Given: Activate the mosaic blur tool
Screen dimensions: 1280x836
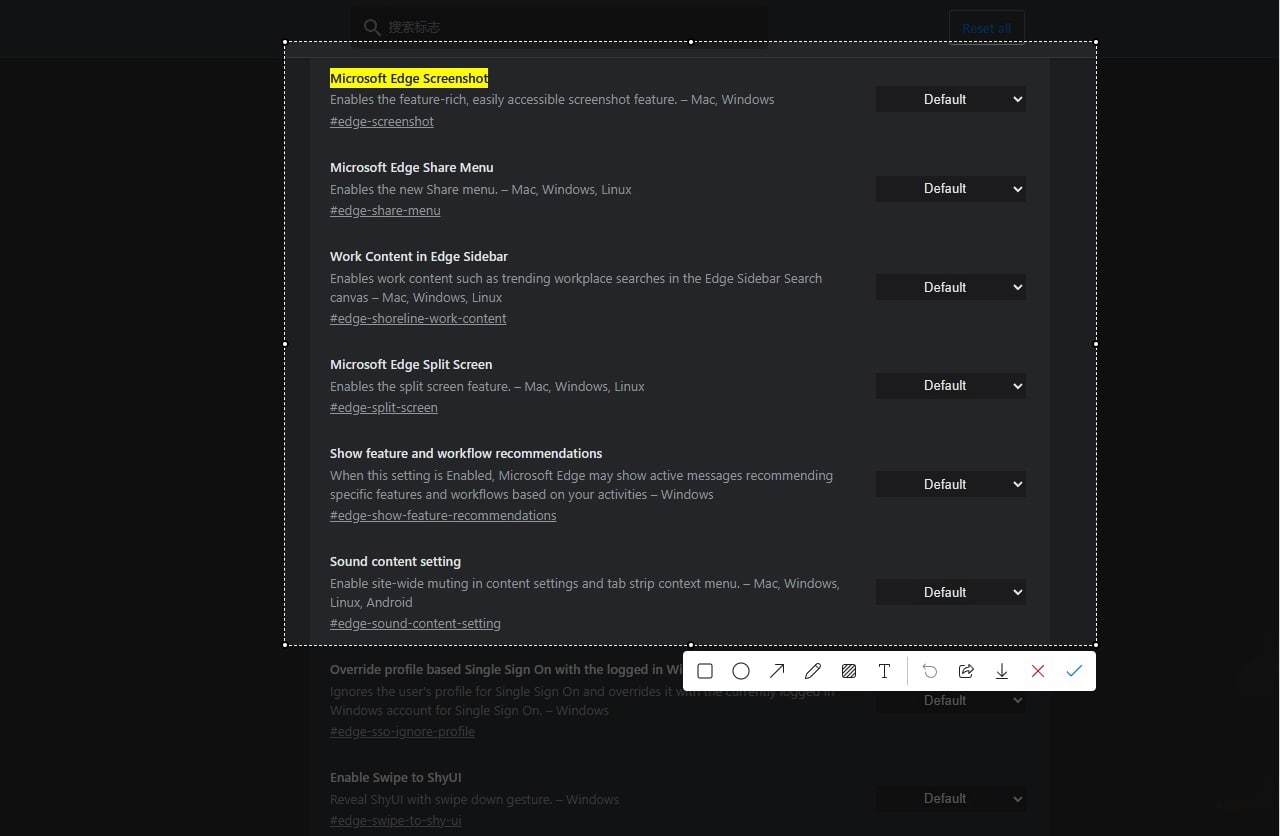Looking at the screenshot, I should tap(849, 671).
